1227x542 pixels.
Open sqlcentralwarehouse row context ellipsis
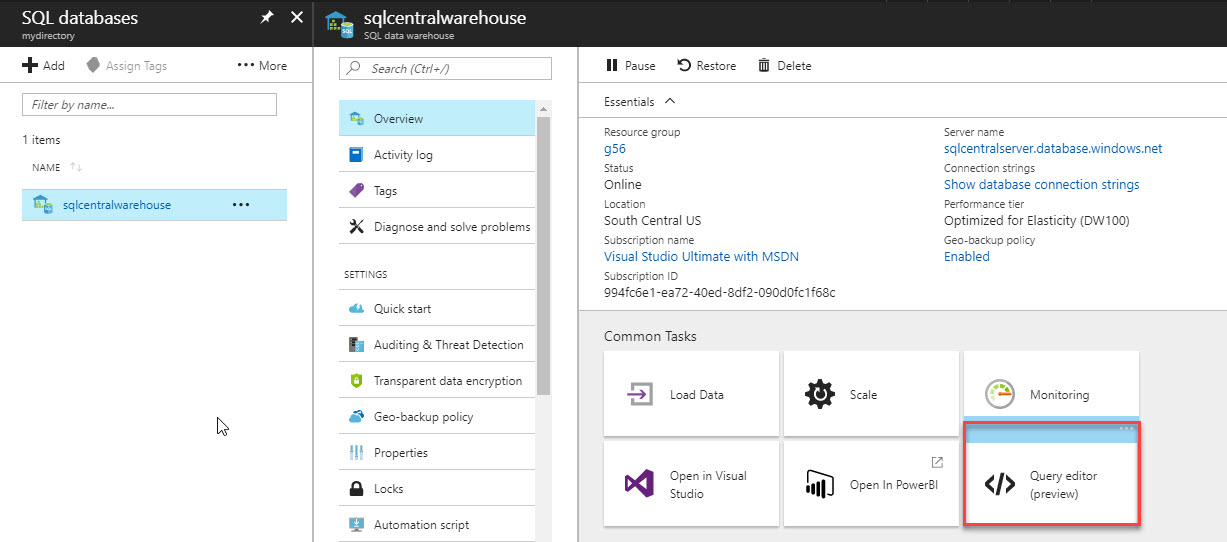click(x=241, y=205)
